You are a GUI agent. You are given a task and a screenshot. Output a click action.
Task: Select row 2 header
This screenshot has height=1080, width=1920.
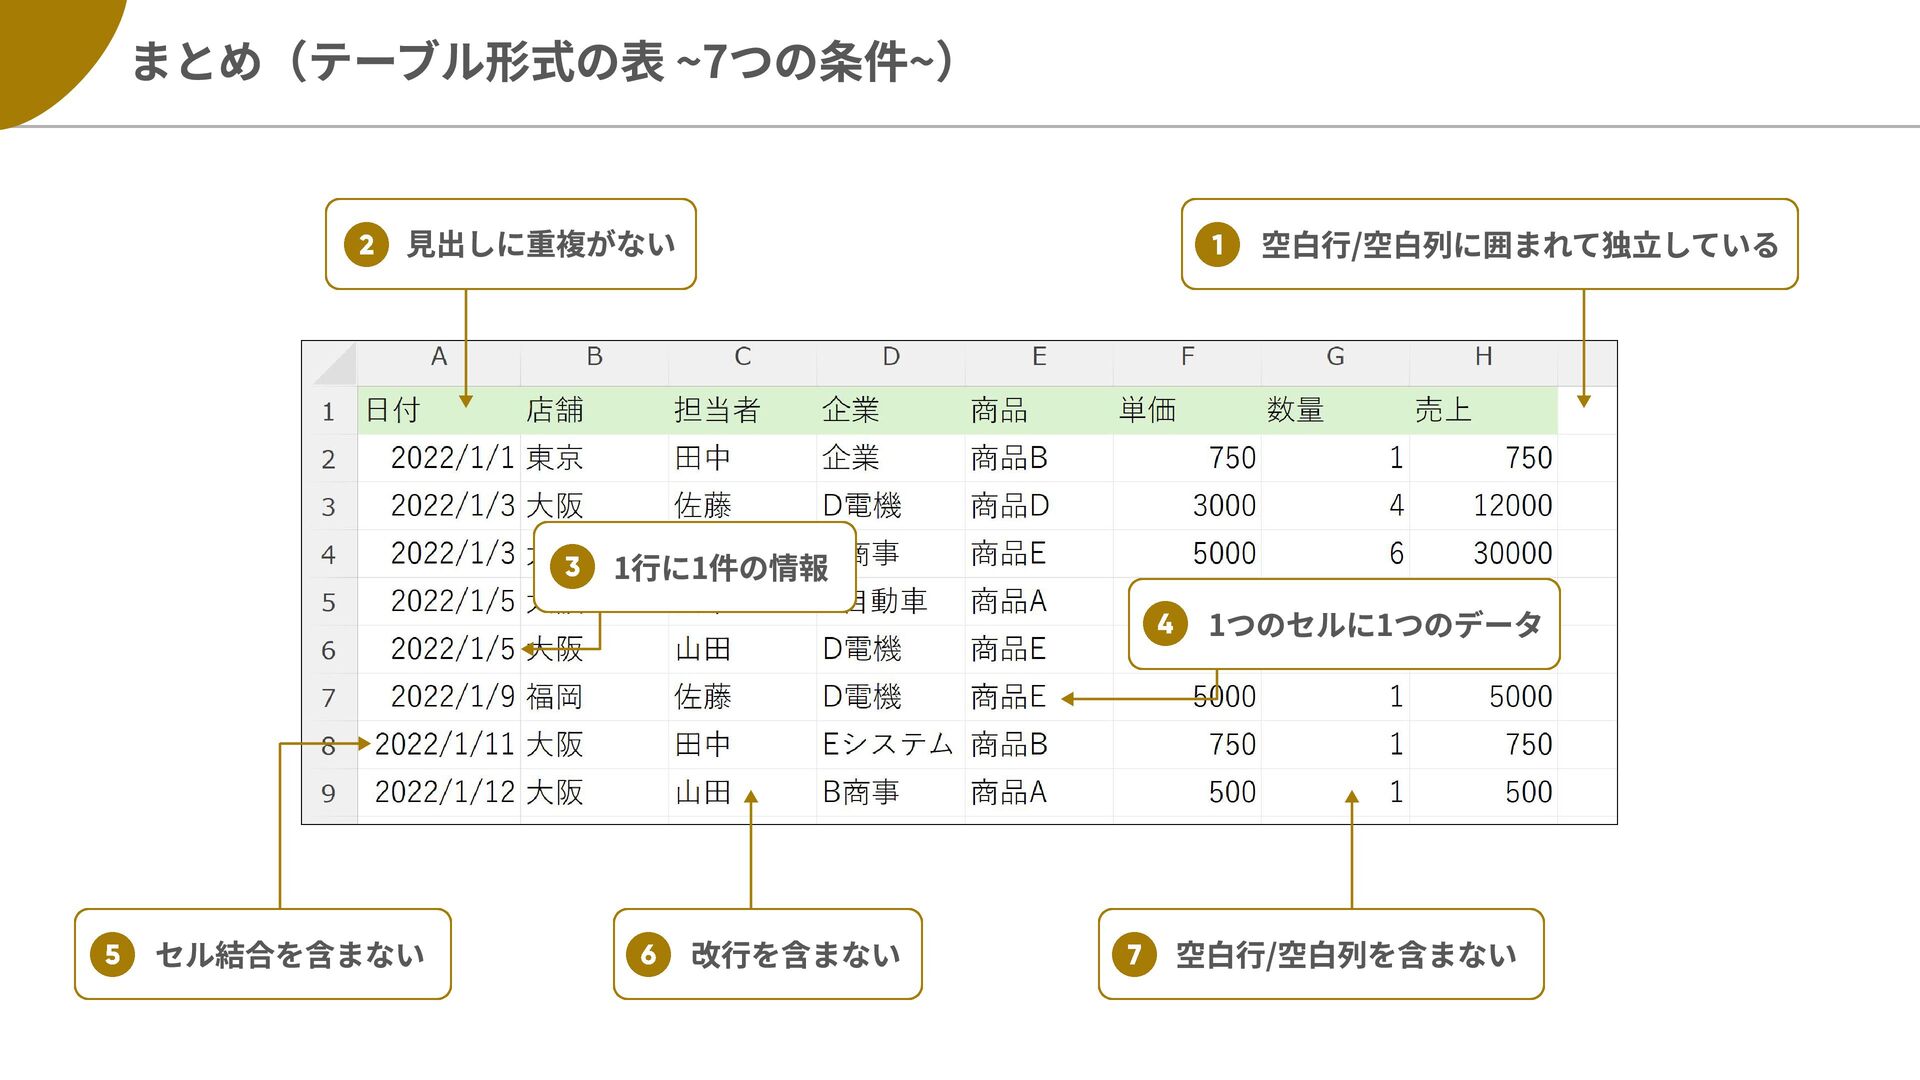329,459
